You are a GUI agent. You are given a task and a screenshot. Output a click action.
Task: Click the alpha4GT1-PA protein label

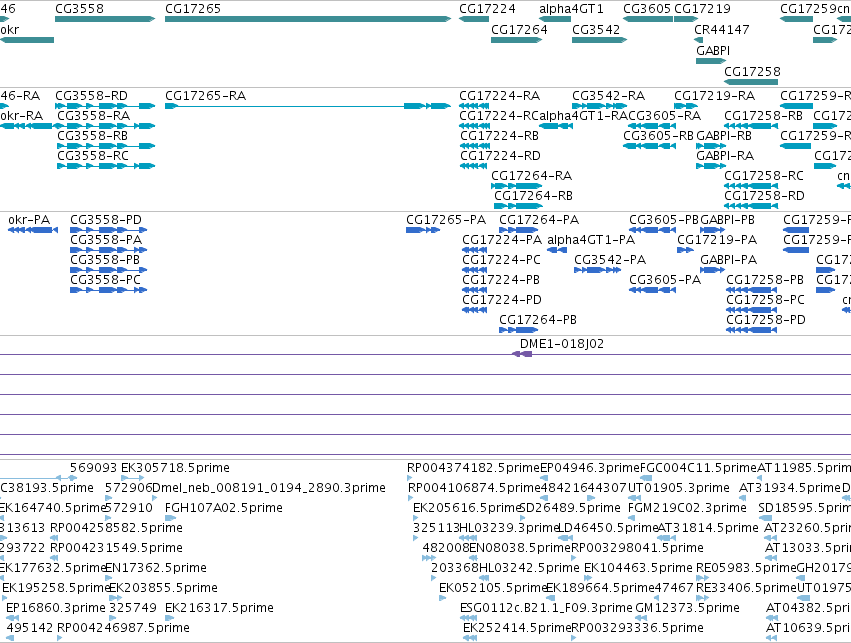(x=591, y=240)
